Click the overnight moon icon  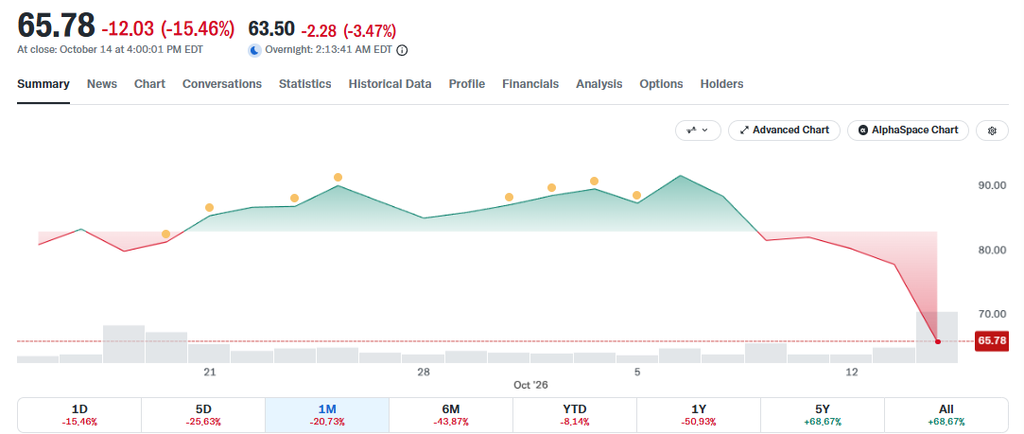click(x=255, y=50)
